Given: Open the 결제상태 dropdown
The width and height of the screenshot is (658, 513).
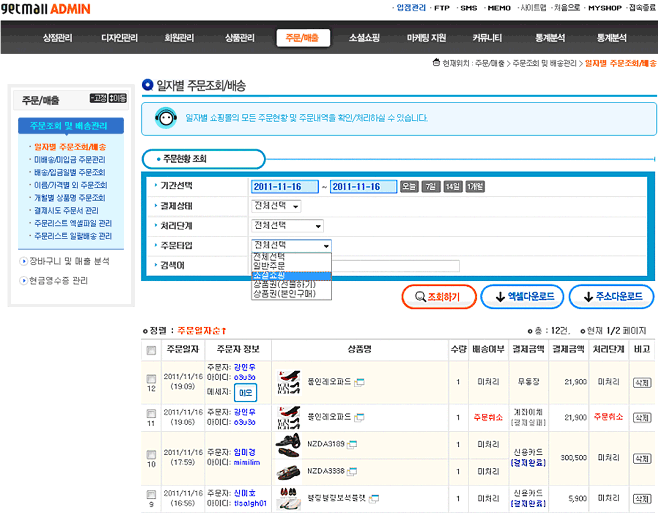Looking at the screenshot, I should pos(276,206).
